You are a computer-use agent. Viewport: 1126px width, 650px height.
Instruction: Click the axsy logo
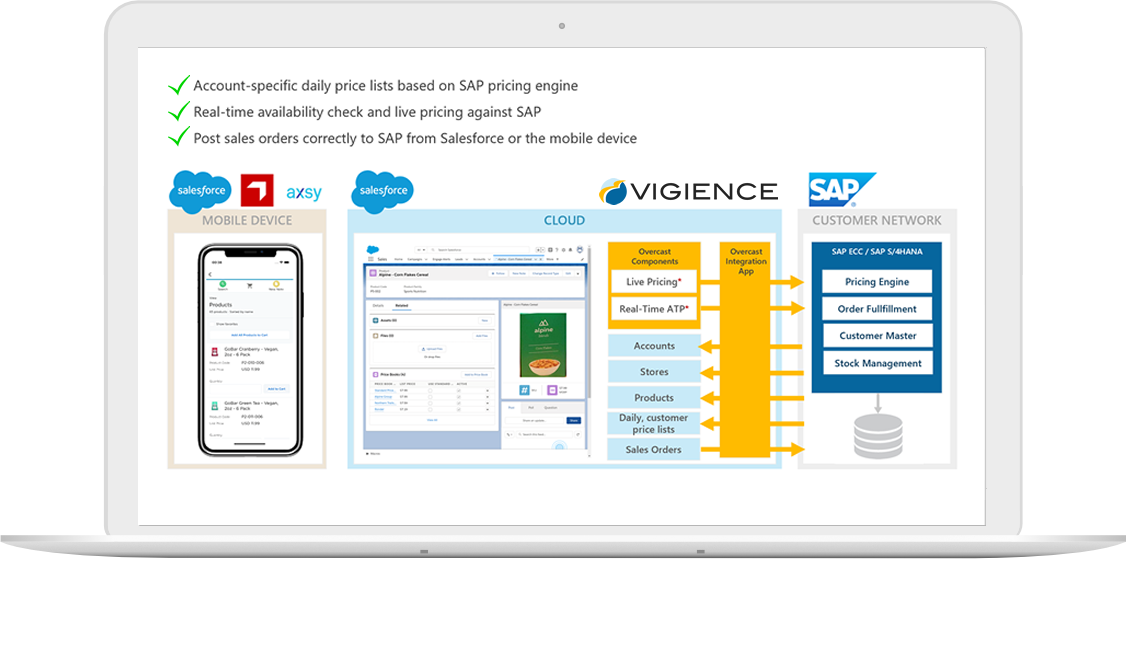[x=304, y=192]
